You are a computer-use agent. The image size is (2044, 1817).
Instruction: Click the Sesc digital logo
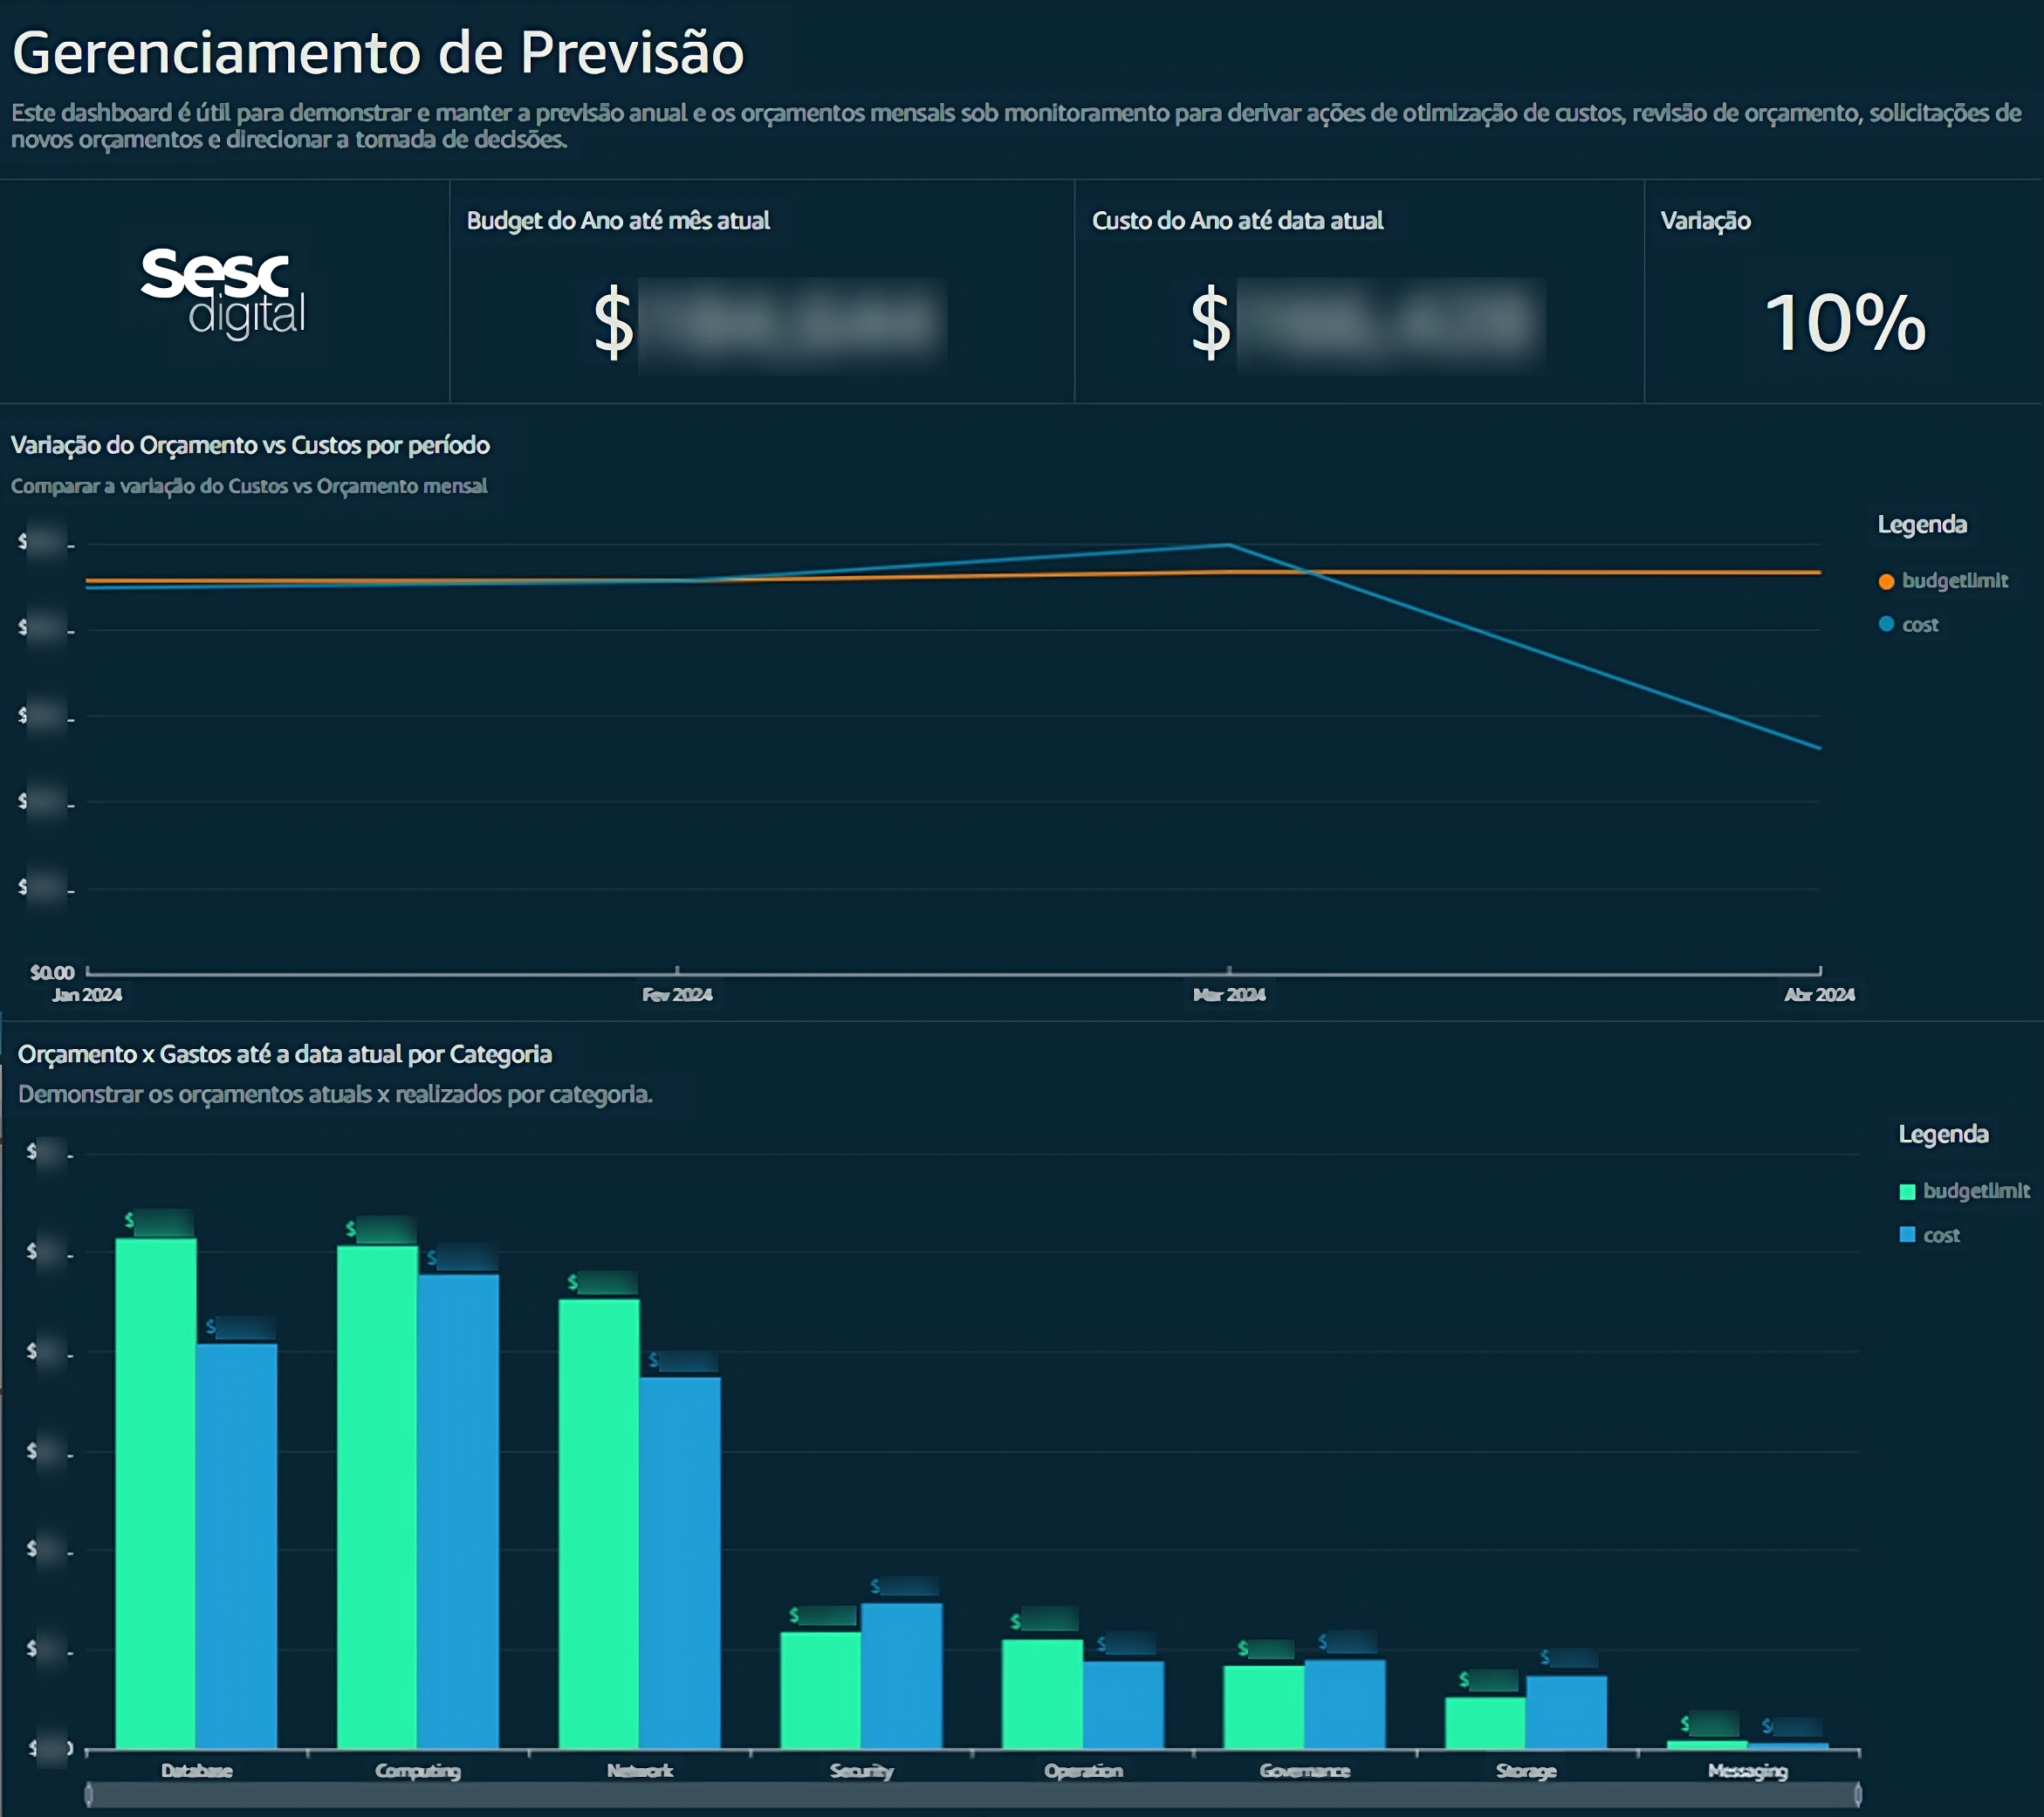tap(224, 292)
